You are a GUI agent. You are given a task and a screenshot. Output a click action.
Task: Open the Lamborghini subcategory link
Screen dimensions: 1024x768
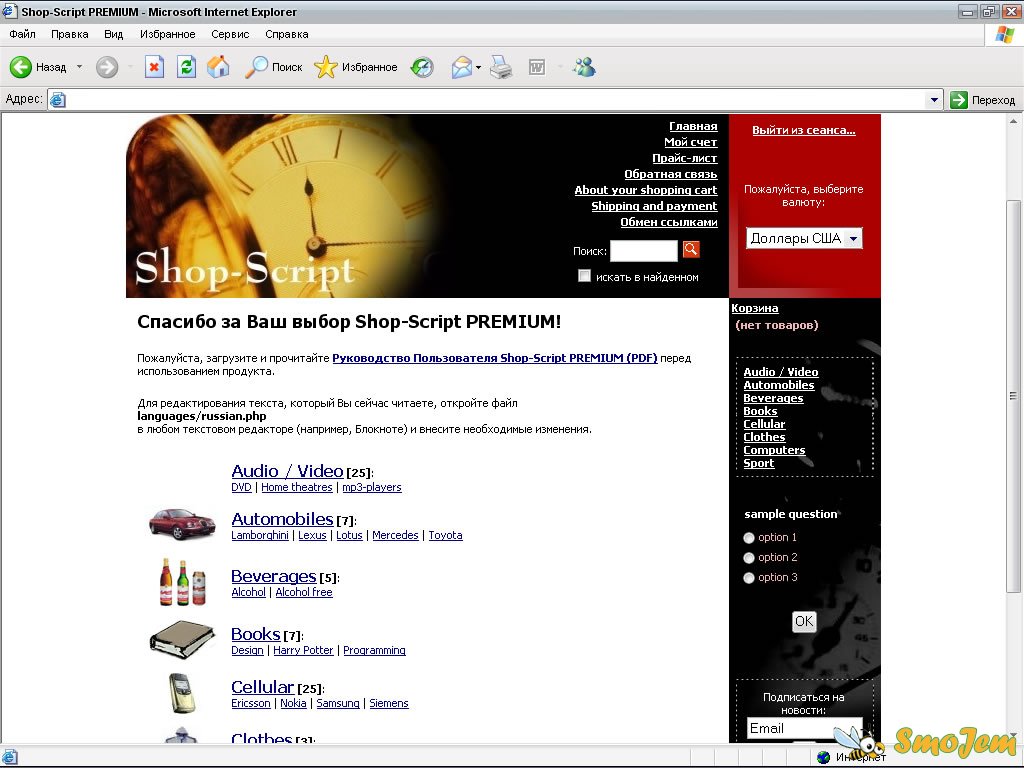coord(260,535)
